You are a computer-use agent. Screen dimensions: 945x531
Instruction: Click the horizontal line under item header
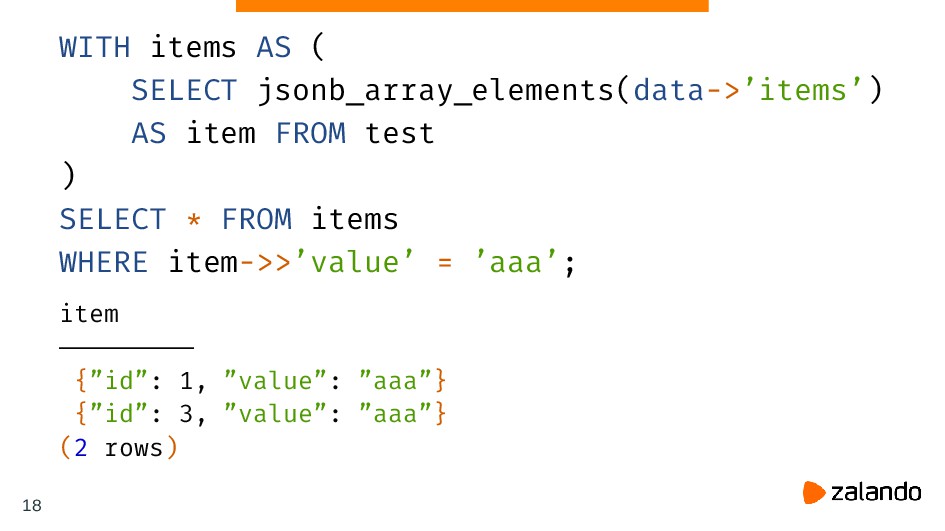(127, 348)
